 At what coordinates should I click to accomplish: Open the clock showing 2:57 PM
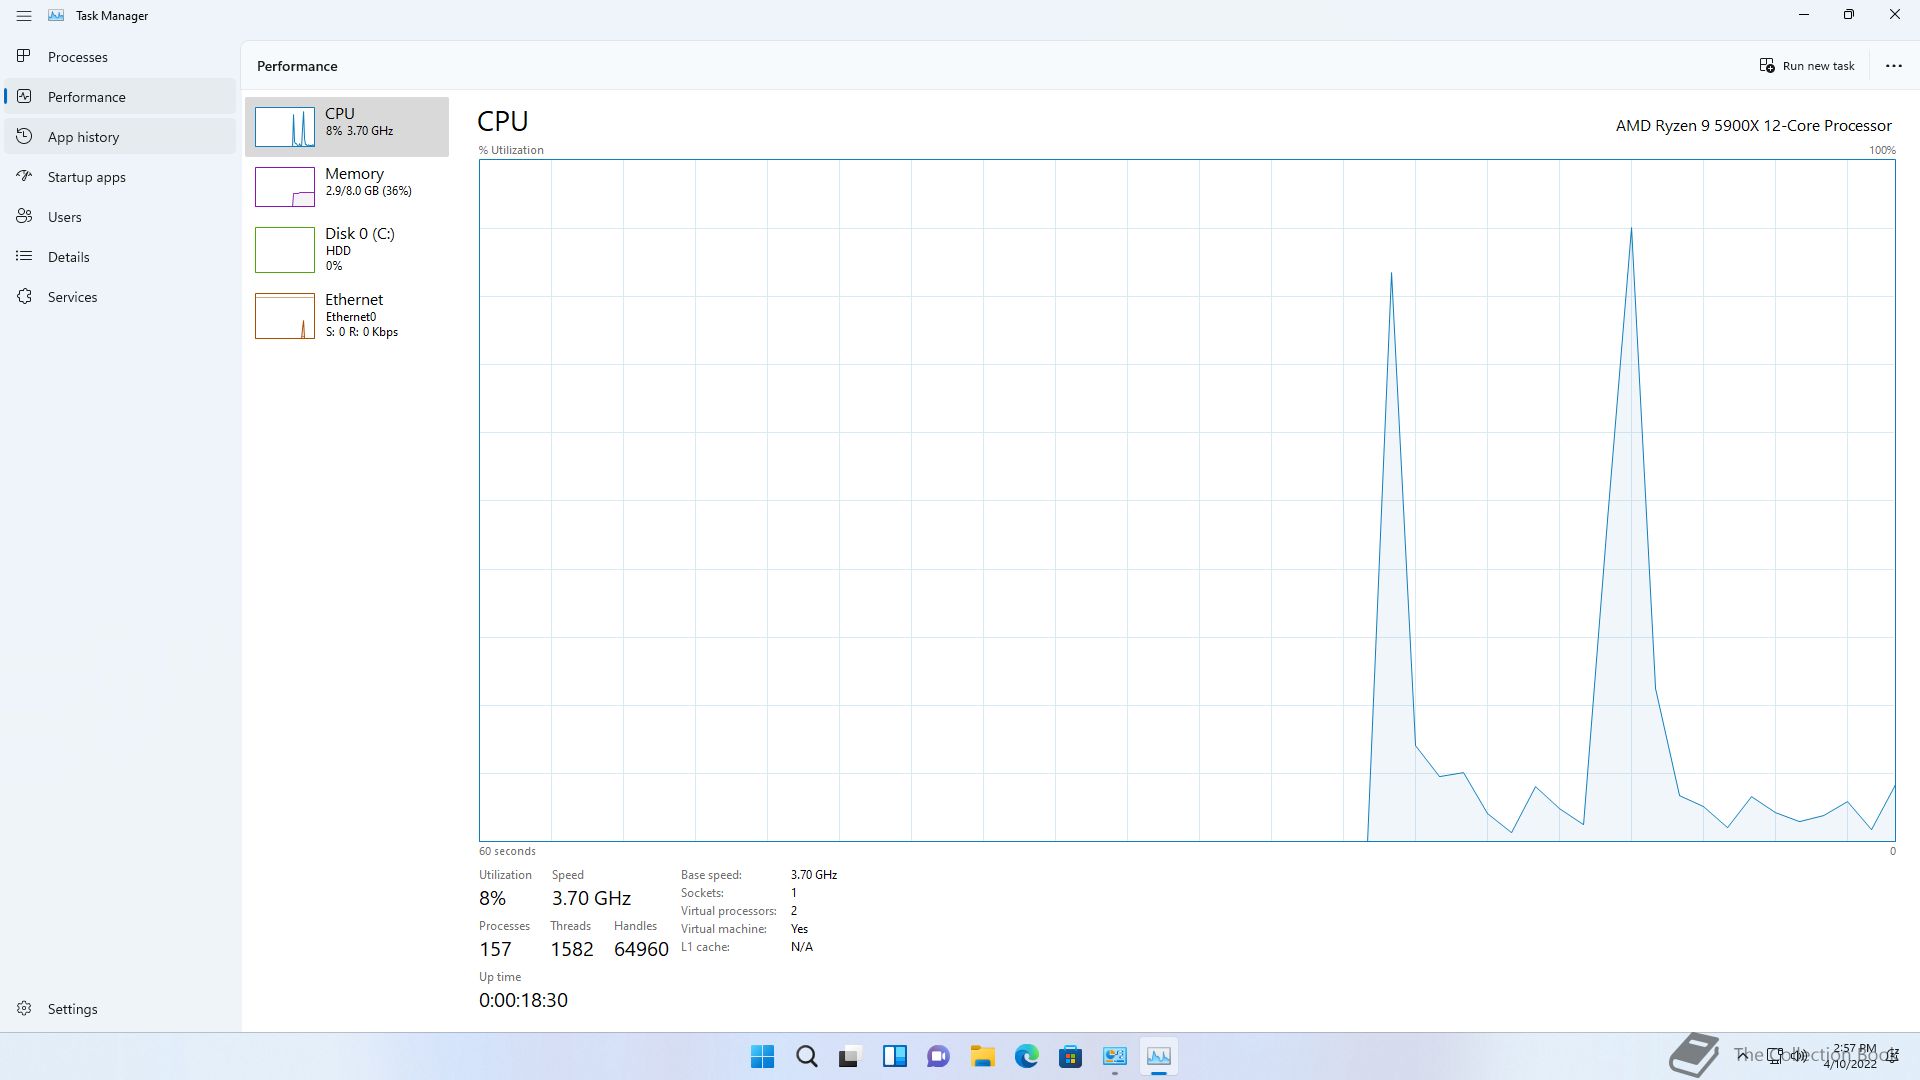pyautogui.click(x=1851, y=1056)
